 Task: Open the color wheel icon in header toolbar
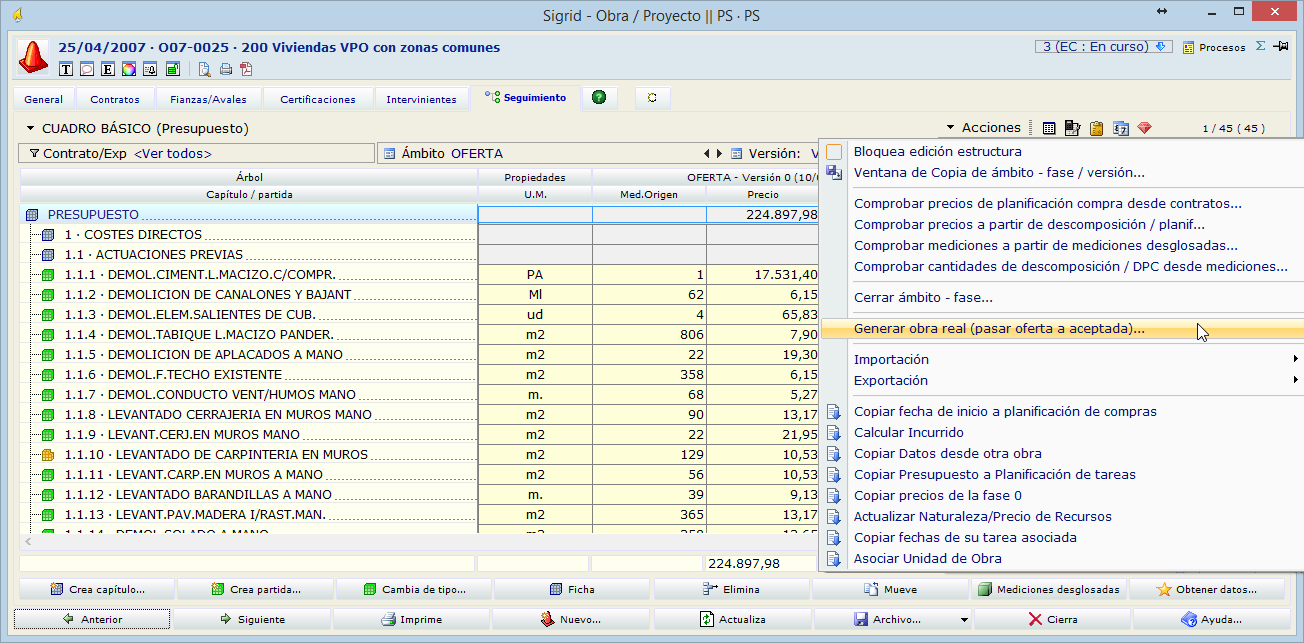click(128, 69)
